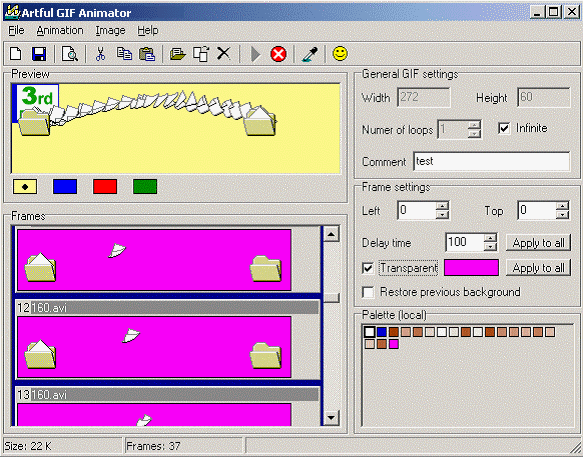Decrease the Left value with down arrow
583x457 pixels.
point(442,215)
